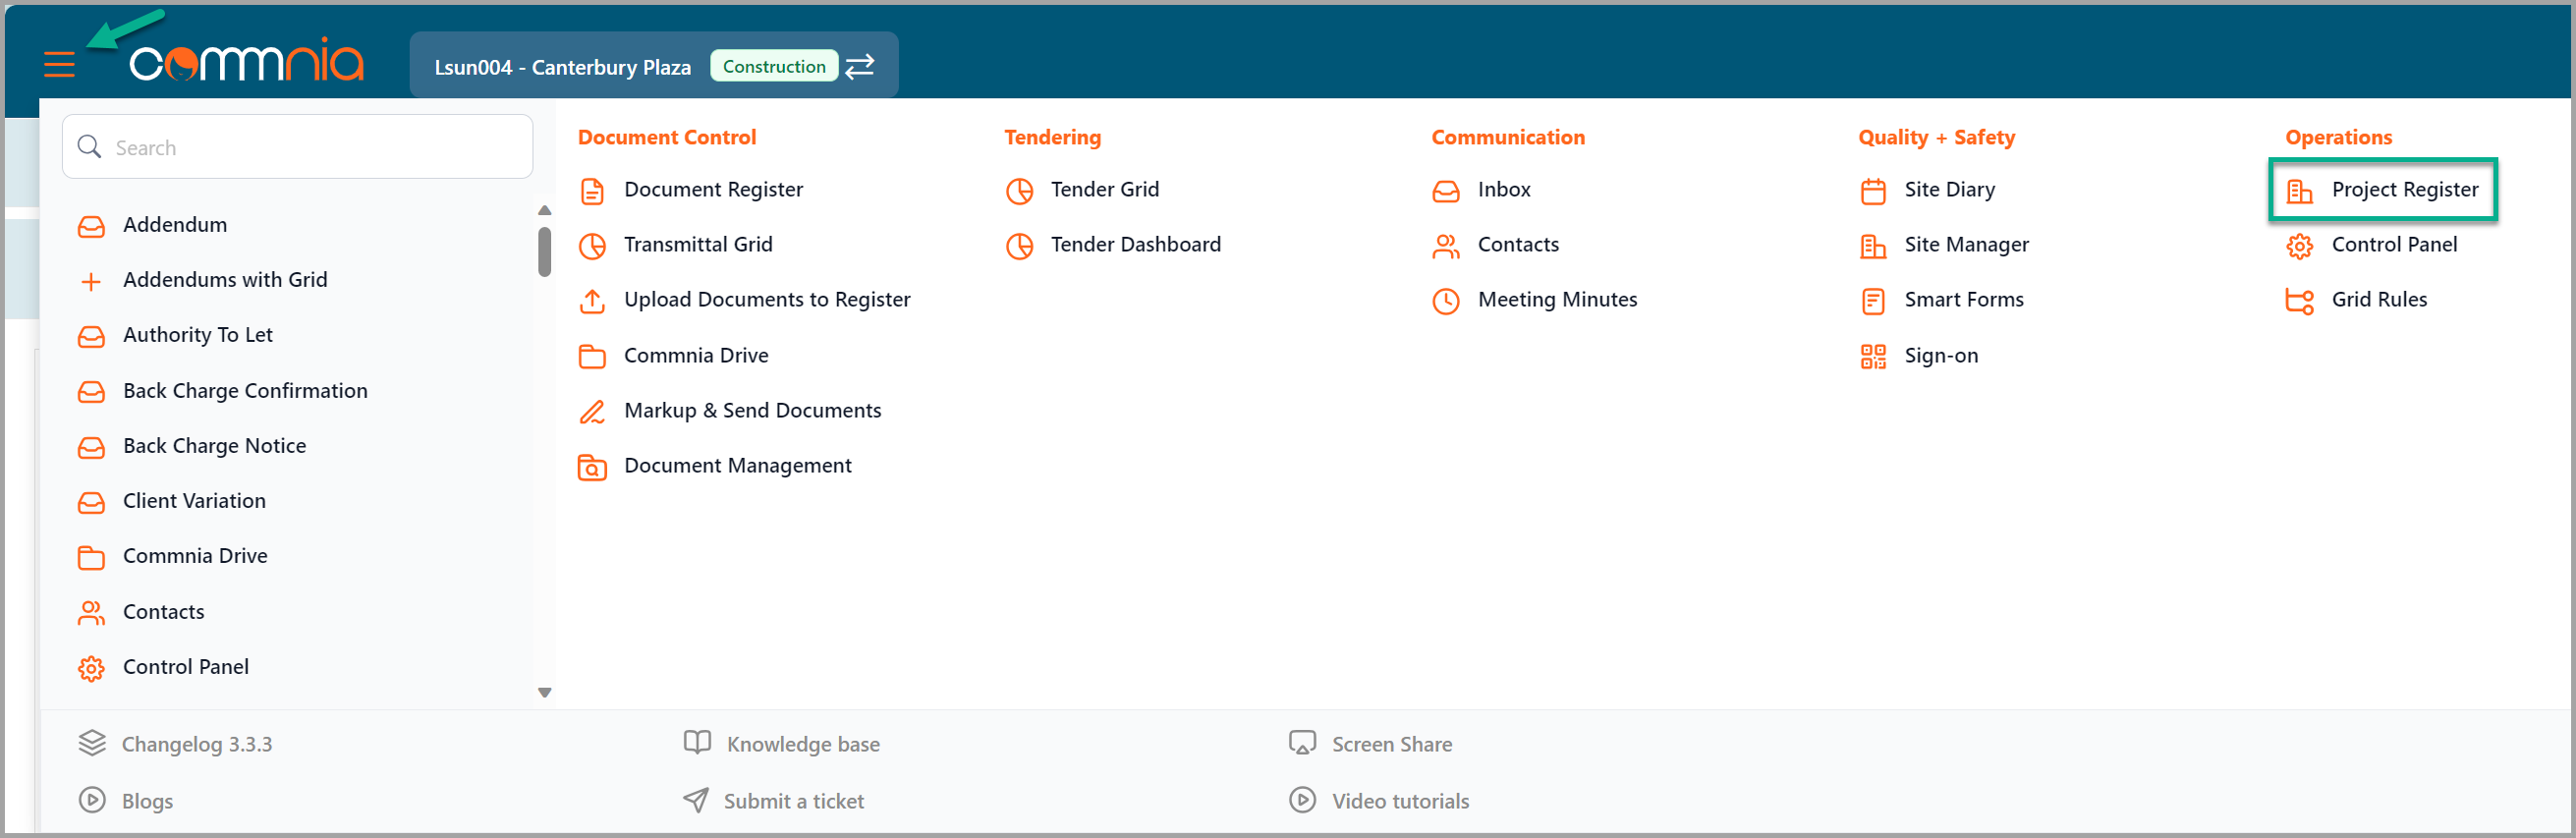
Task: Click the Site Diary calendar icon
Action: 1873,191
